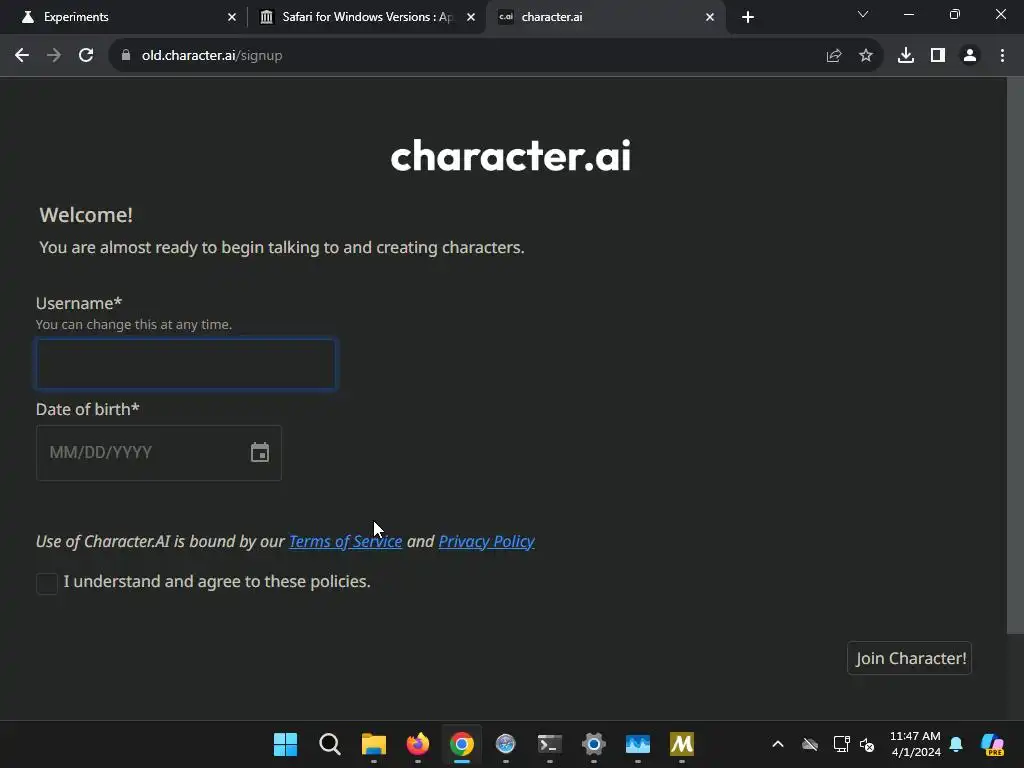This screenshot has width=1024, height=768.
Task: Open clock showing 11:47 AM
Action: 916,744
